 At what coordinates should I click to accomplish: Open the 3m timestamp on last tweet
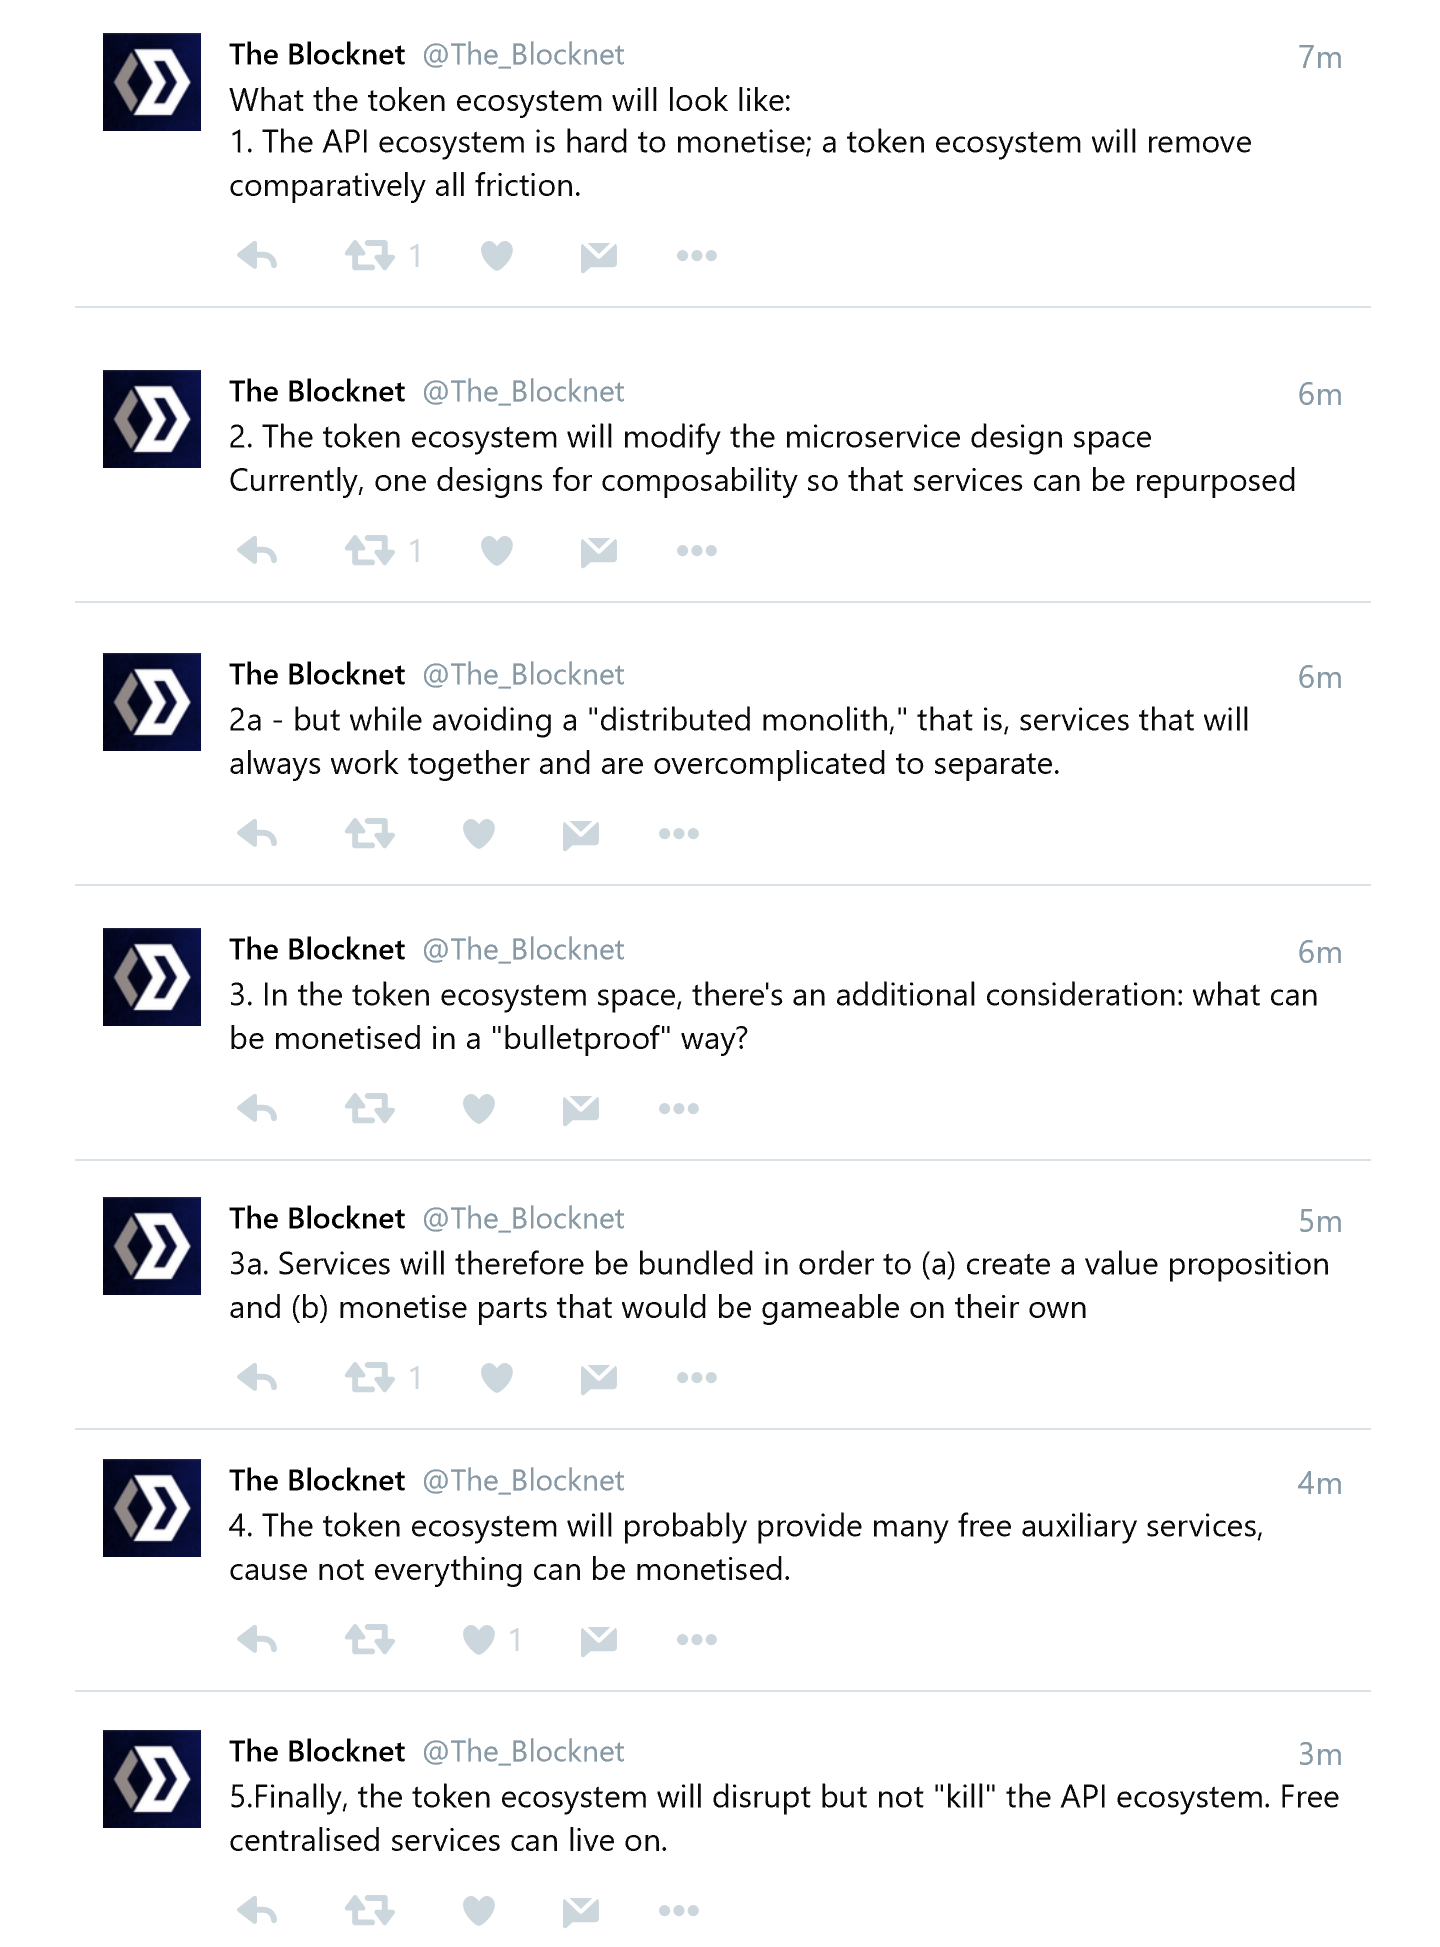1320,1755
